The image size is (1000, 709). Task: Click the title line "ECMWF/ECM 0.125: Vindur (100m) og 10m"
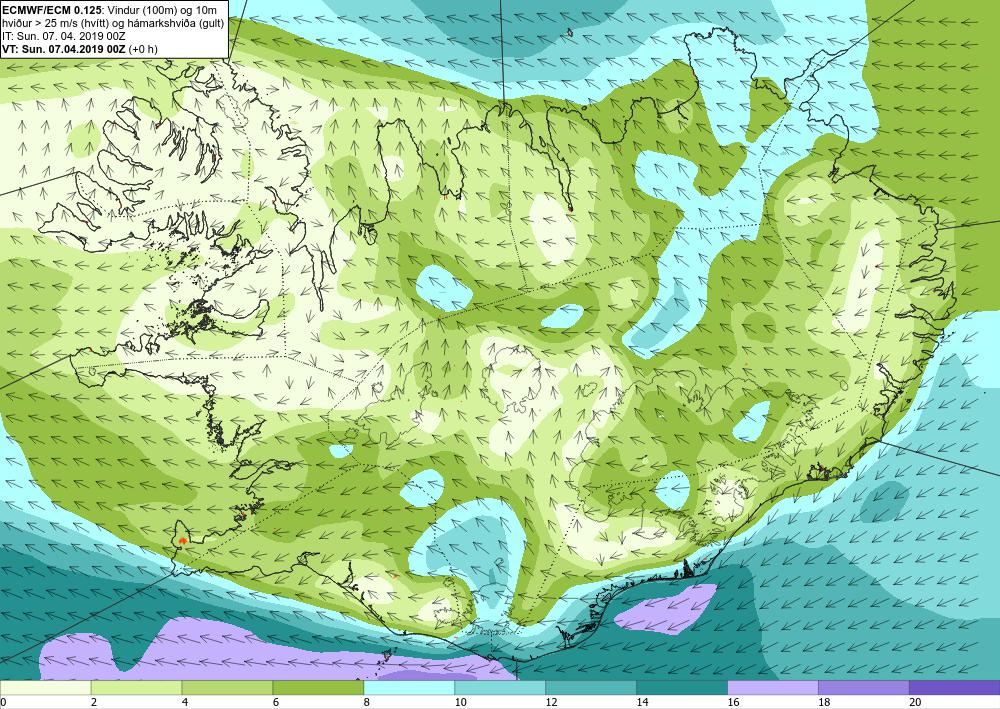click(109, 11)
